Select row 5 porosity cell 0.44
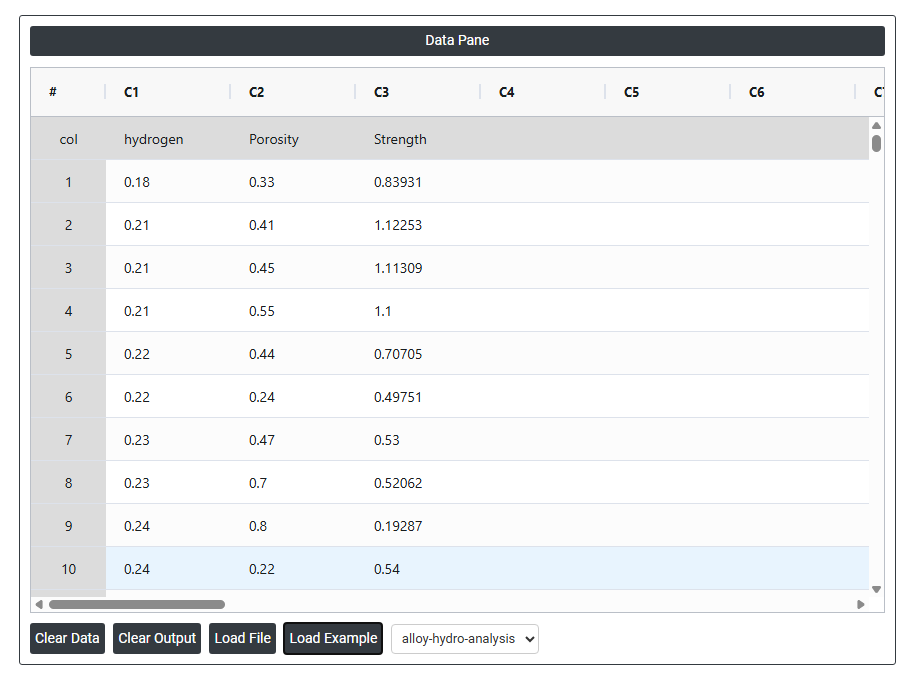The image size is (902, 677). pyautogui.click(x=292, y=354)
